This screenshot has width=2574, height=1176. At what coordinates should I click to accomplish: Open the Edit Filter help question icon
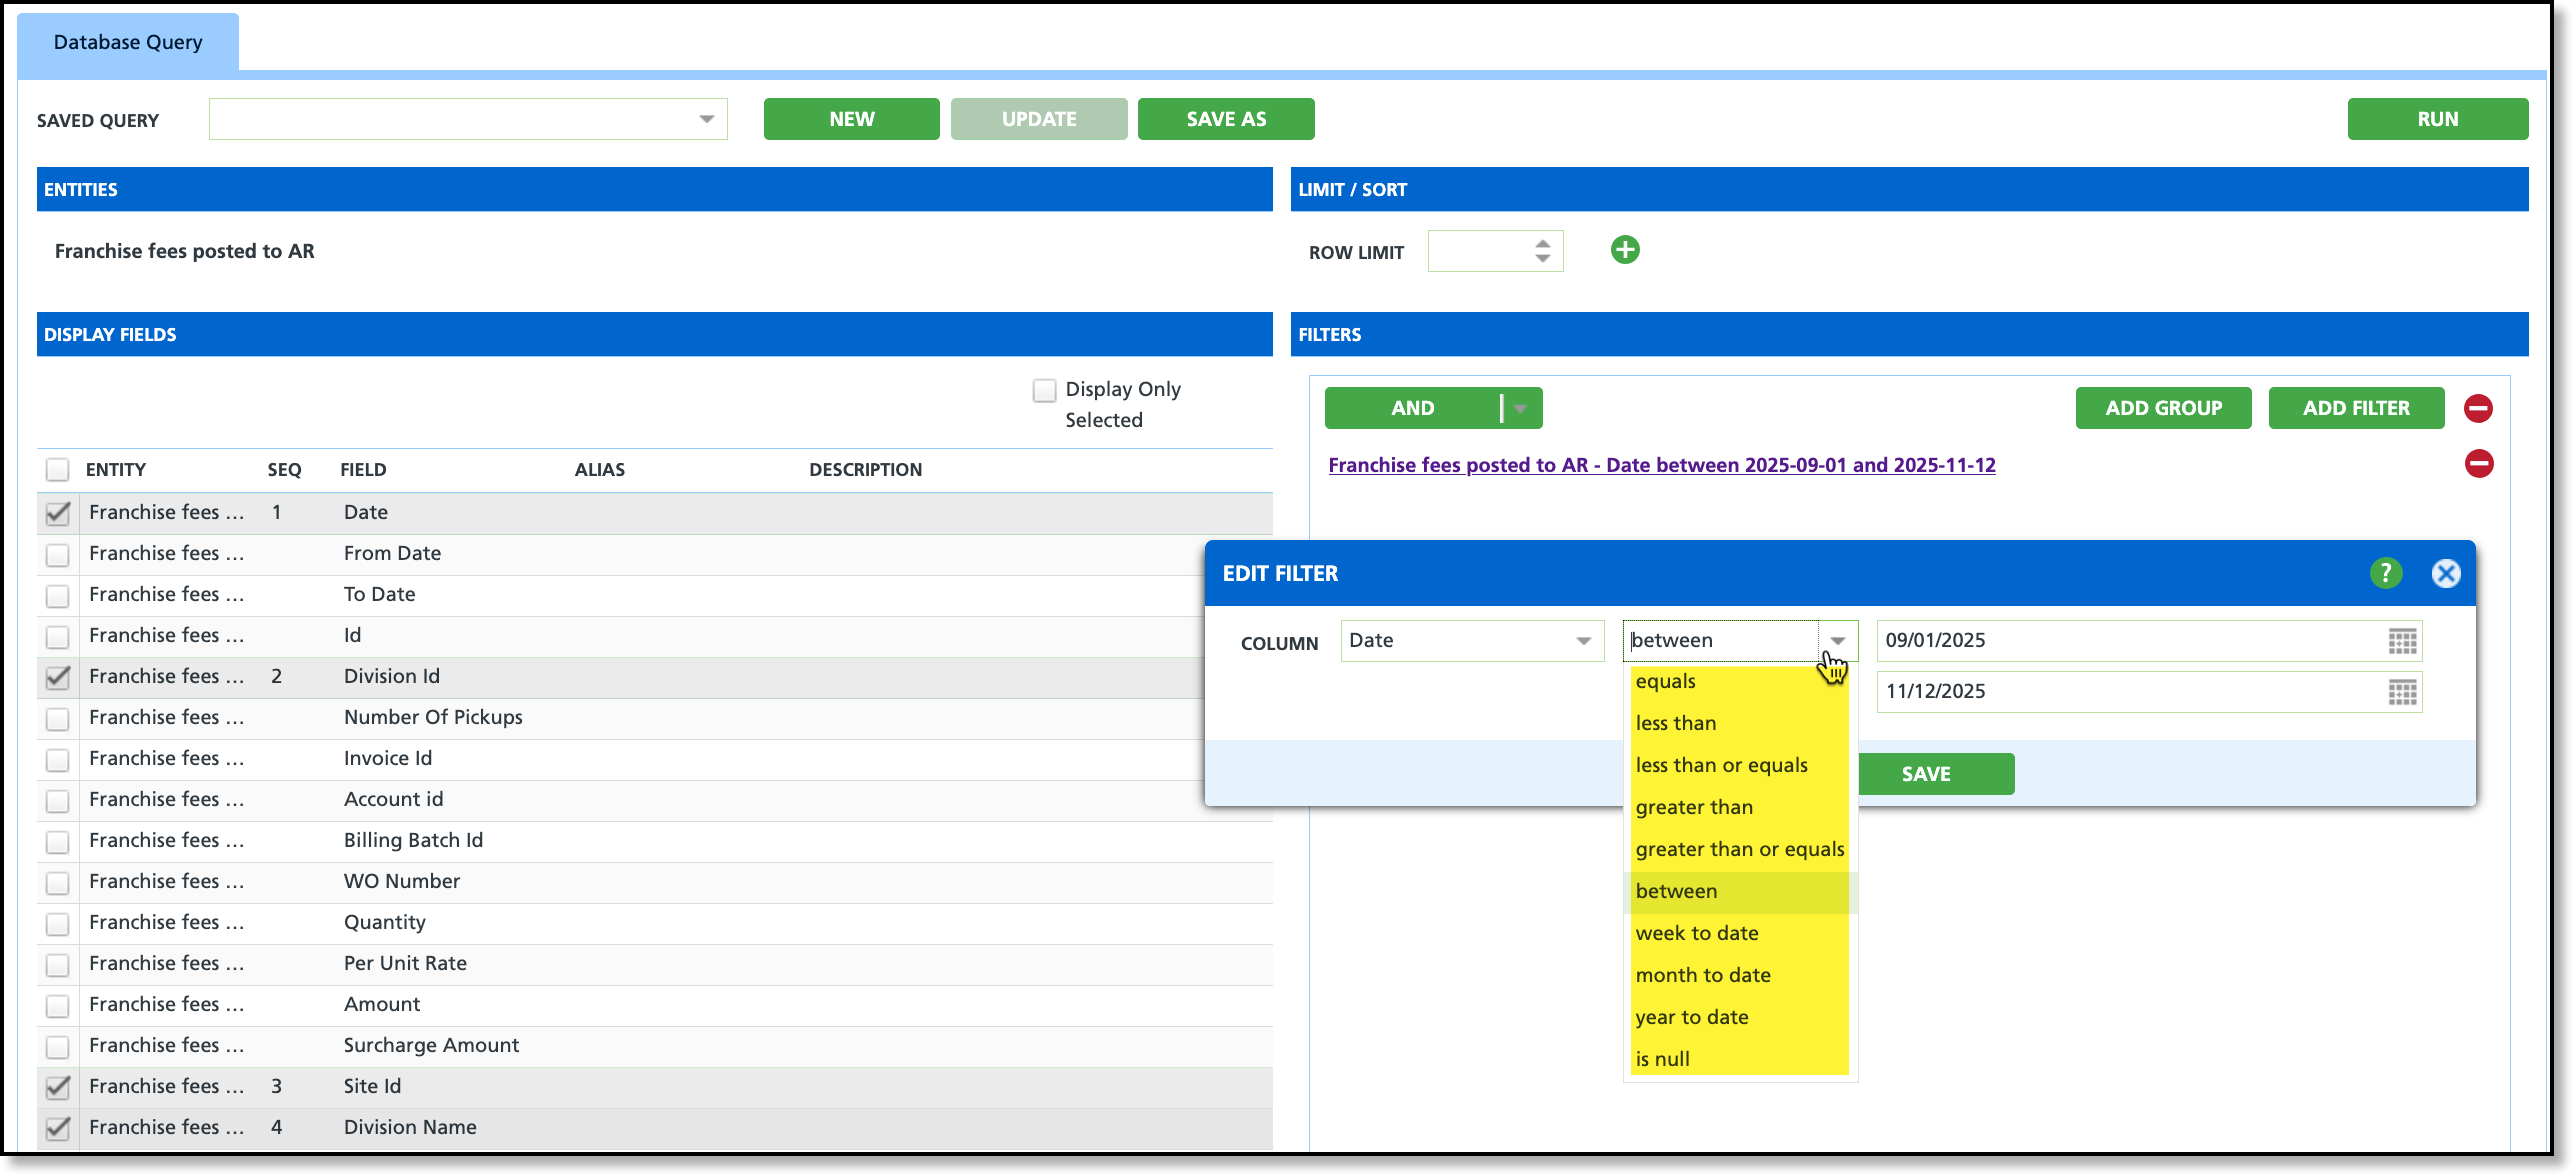2385,573
